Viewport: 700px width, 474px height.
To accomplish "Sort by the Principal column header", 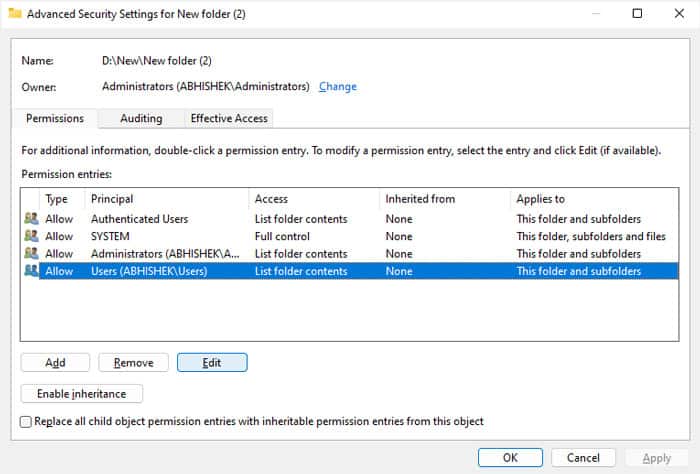I will [x=167, y=199].
